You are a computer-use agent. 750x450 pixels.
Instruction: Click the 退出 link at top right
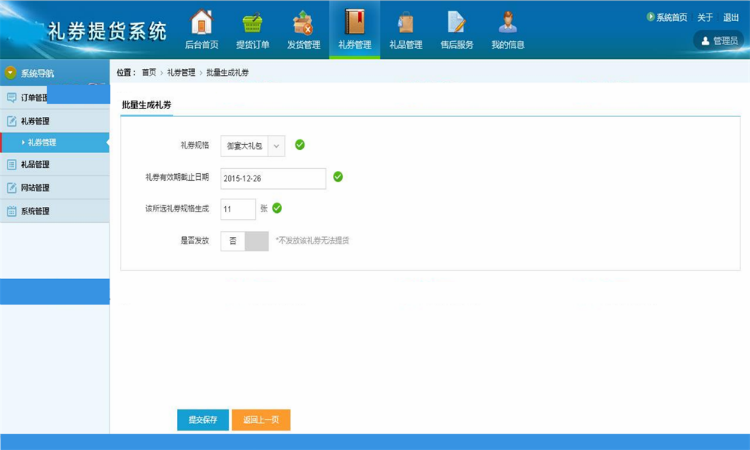point(731,17)
